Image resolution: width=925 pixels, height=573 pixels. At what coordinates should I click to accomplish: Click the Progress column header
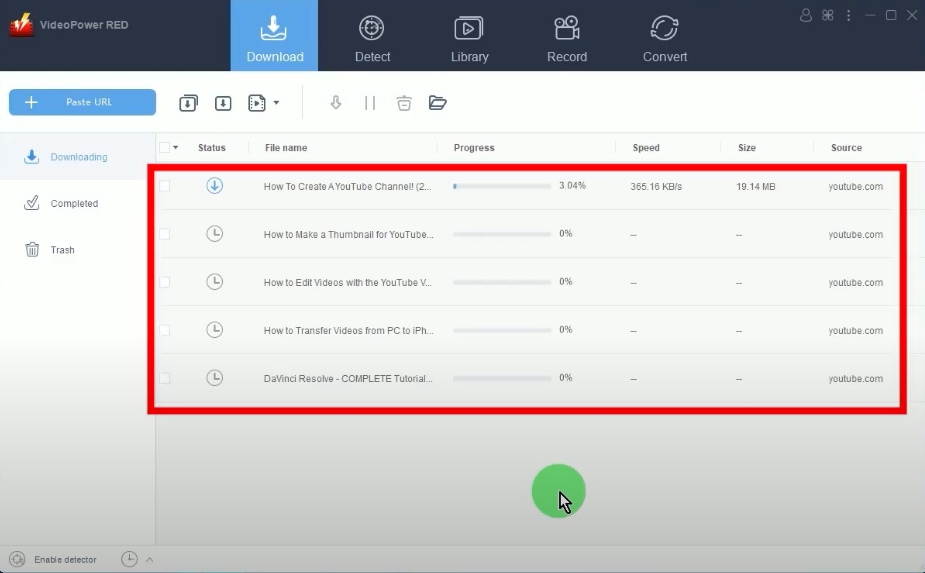click(474, 148)
